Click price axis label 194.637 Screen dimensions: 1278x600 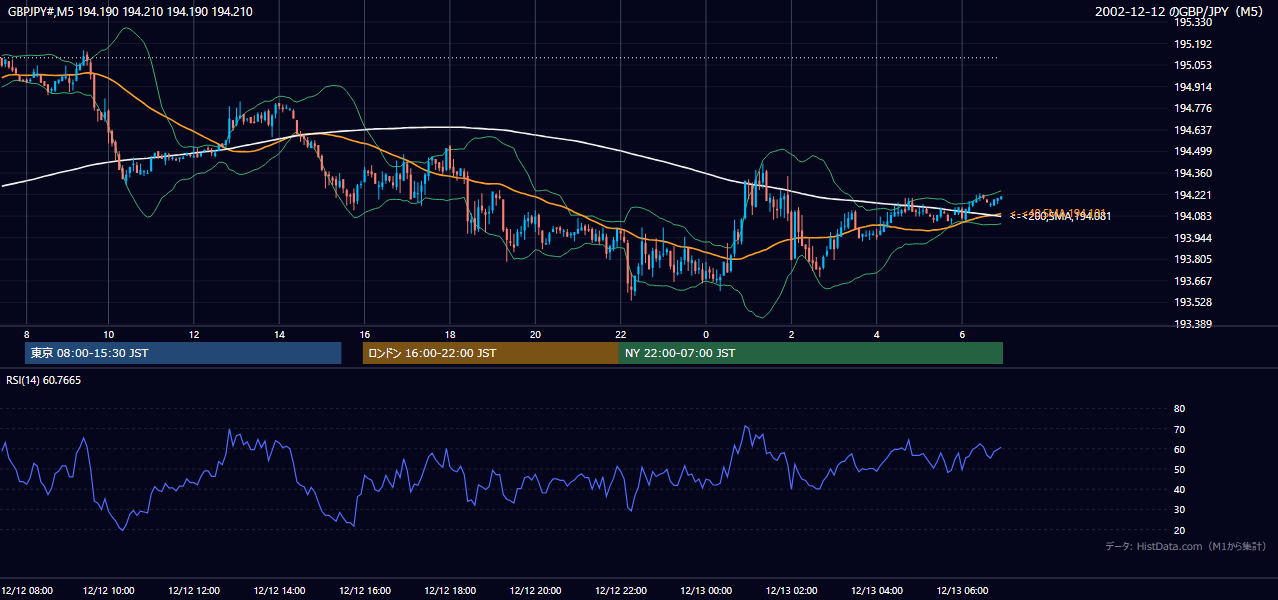[x=1193, y=130]
